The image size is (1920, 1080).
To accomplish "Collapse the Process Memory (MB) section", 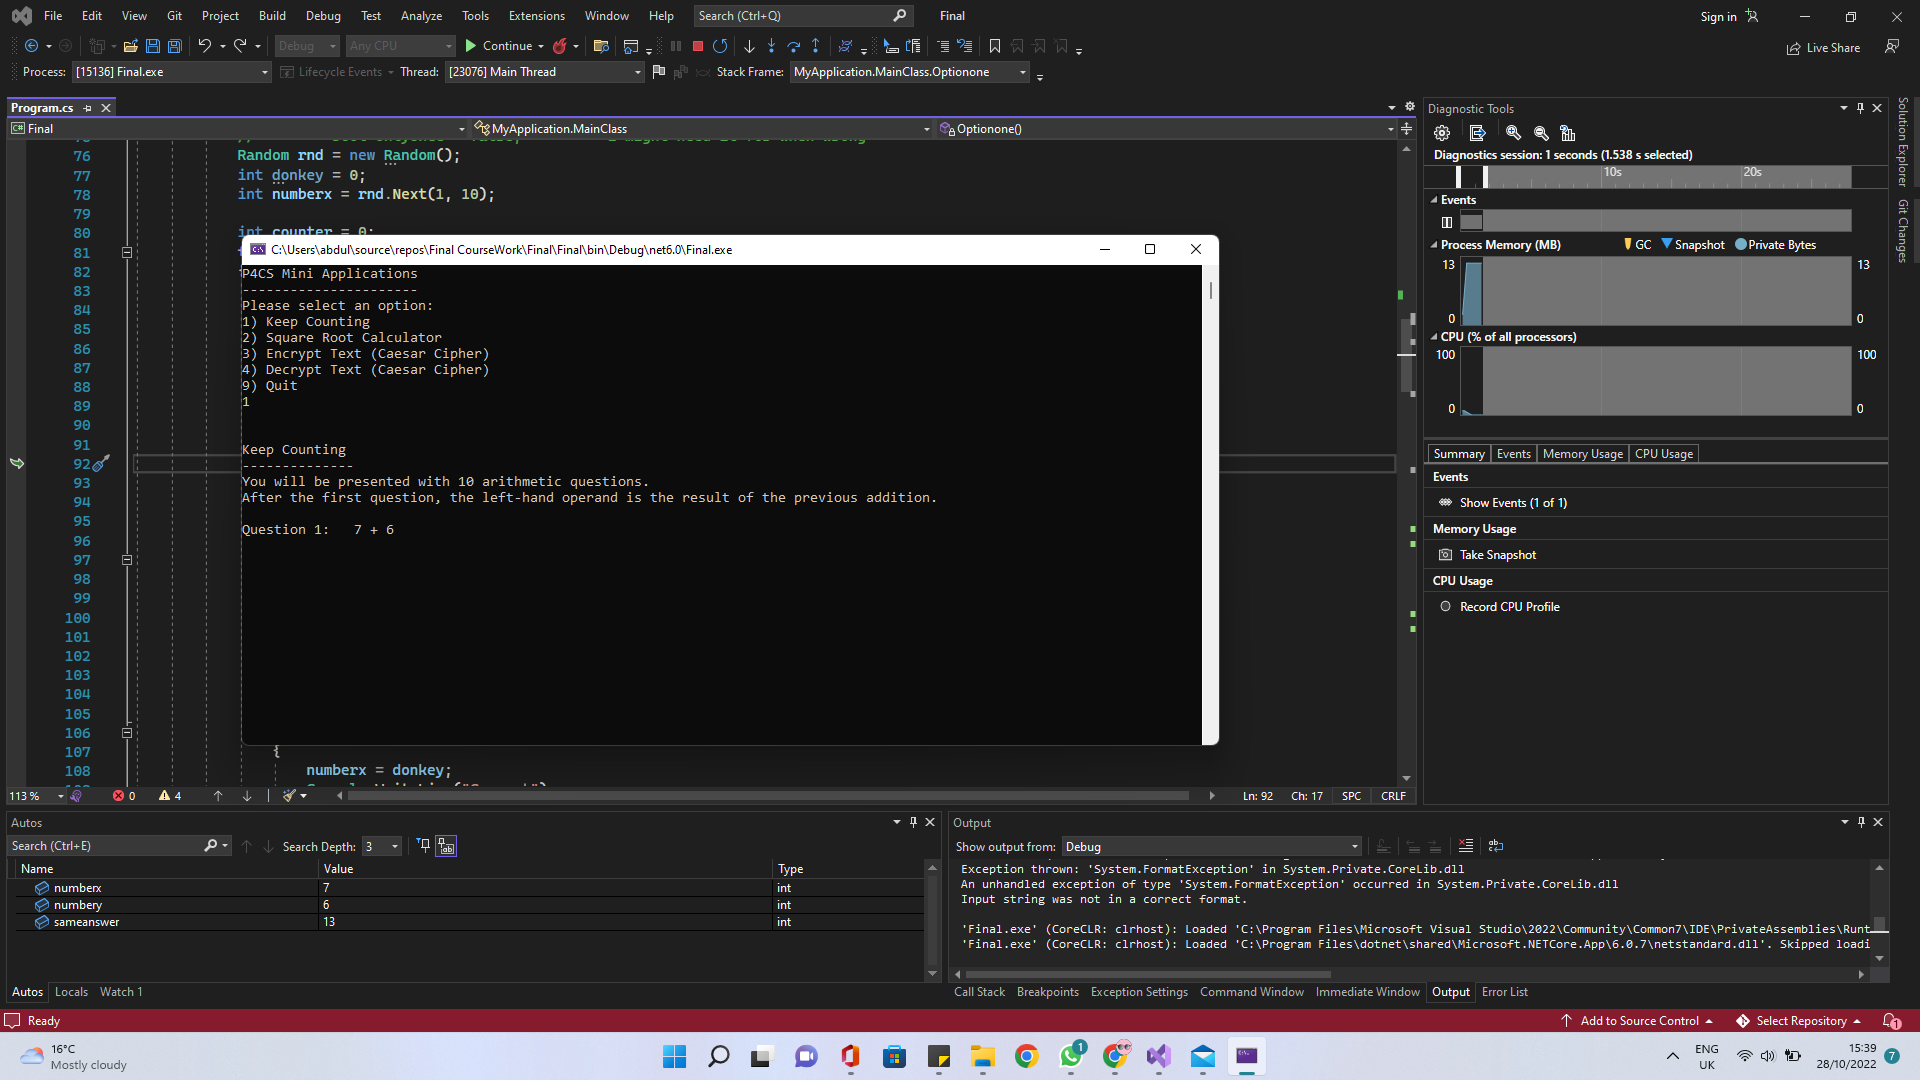I will [x=1433, y=245].
